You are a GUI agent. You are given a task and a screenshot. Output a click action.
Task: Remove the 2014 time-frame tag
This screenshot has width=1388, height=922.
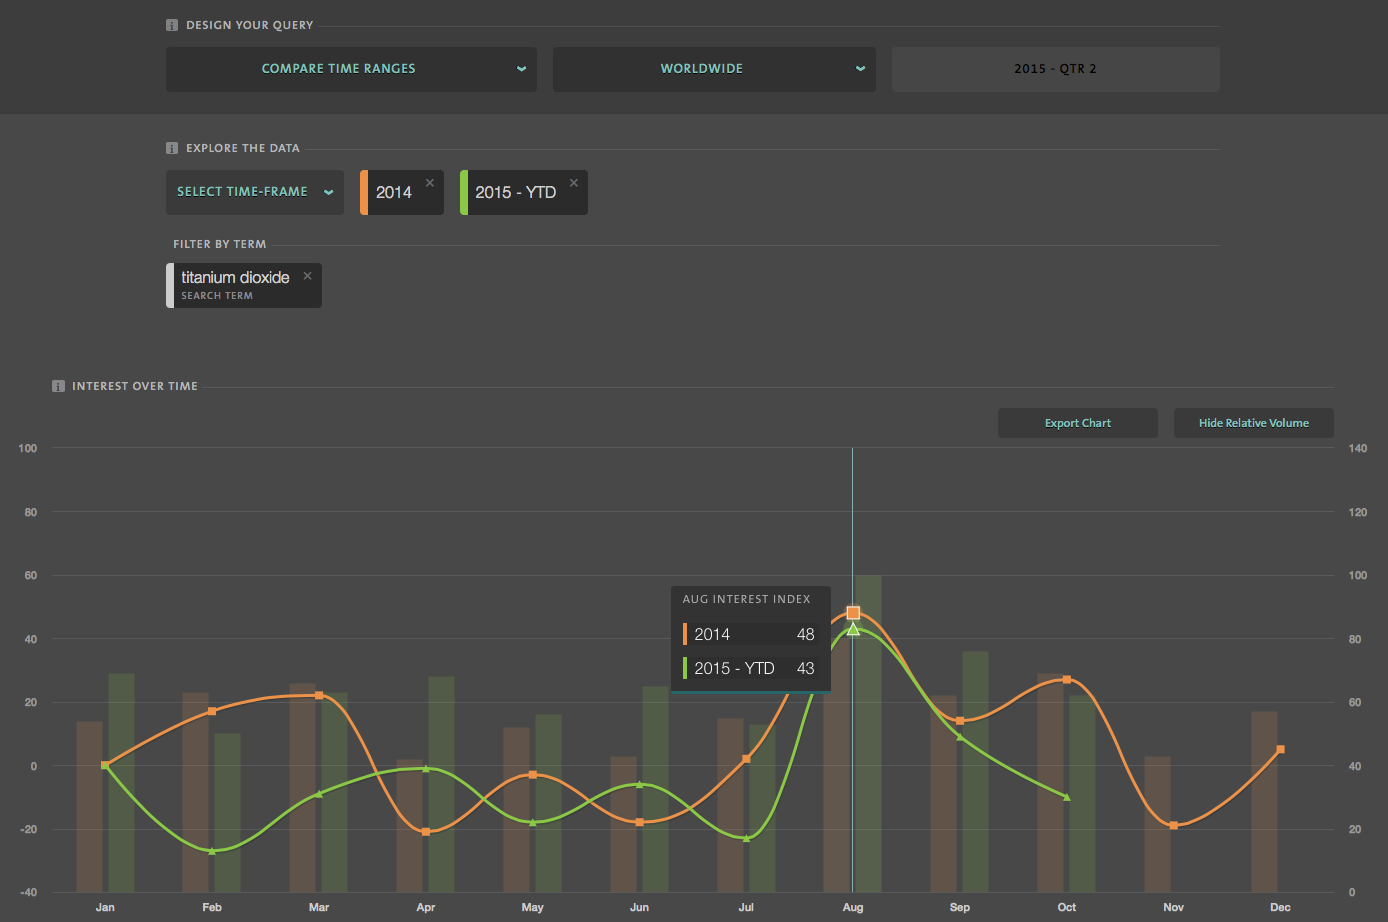430,183
